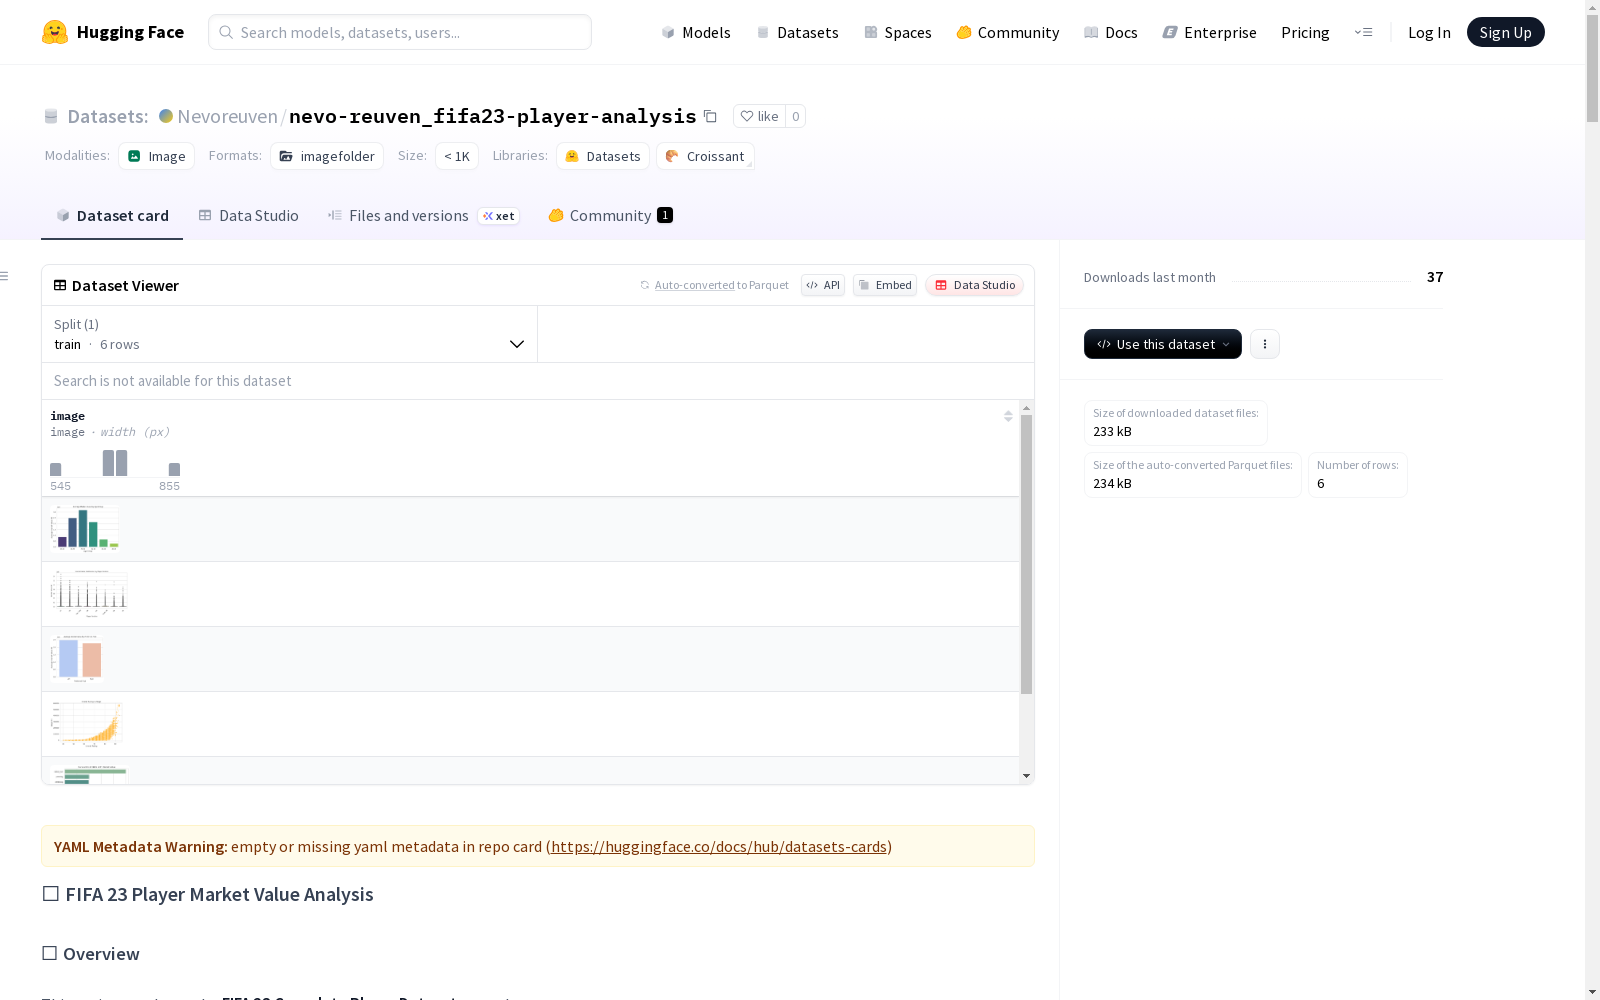The height and width of the screenshot is (1000, 1600).
Task: Click the < 1K size tag
Action: 457,156
